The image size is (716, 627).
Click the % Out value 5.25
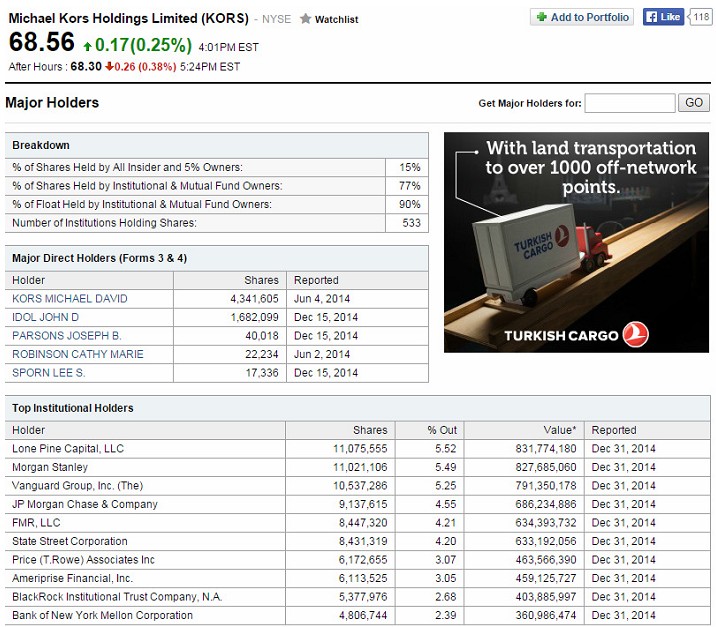pyautogui.click(x=445, y=486)
